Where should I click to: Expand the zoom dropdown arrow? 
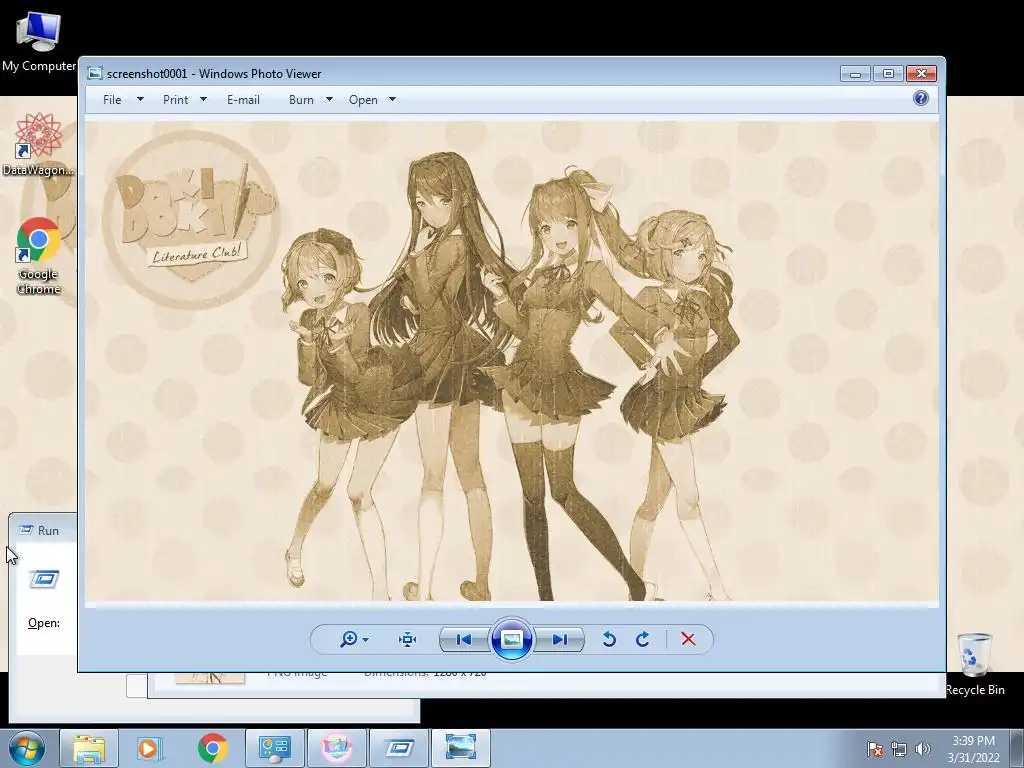366,639
